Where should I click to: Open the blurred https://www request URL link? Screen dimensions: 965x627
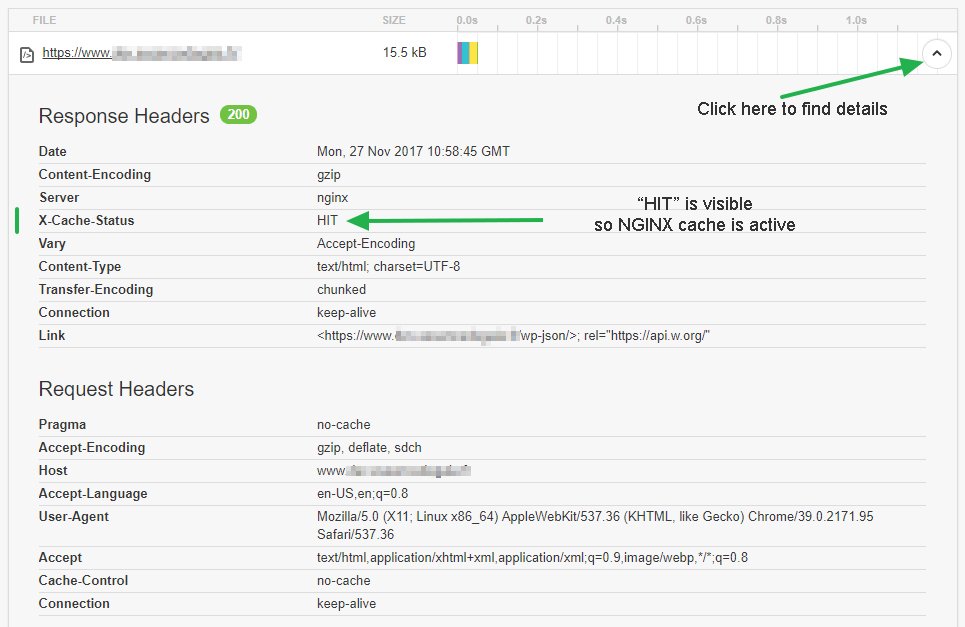[141, 53]
